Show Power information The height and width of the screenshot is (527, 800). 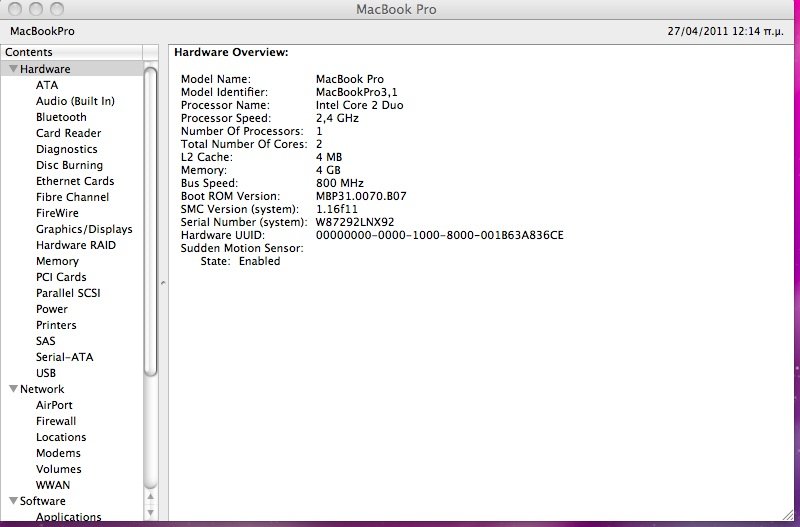(x=52, y=309)
